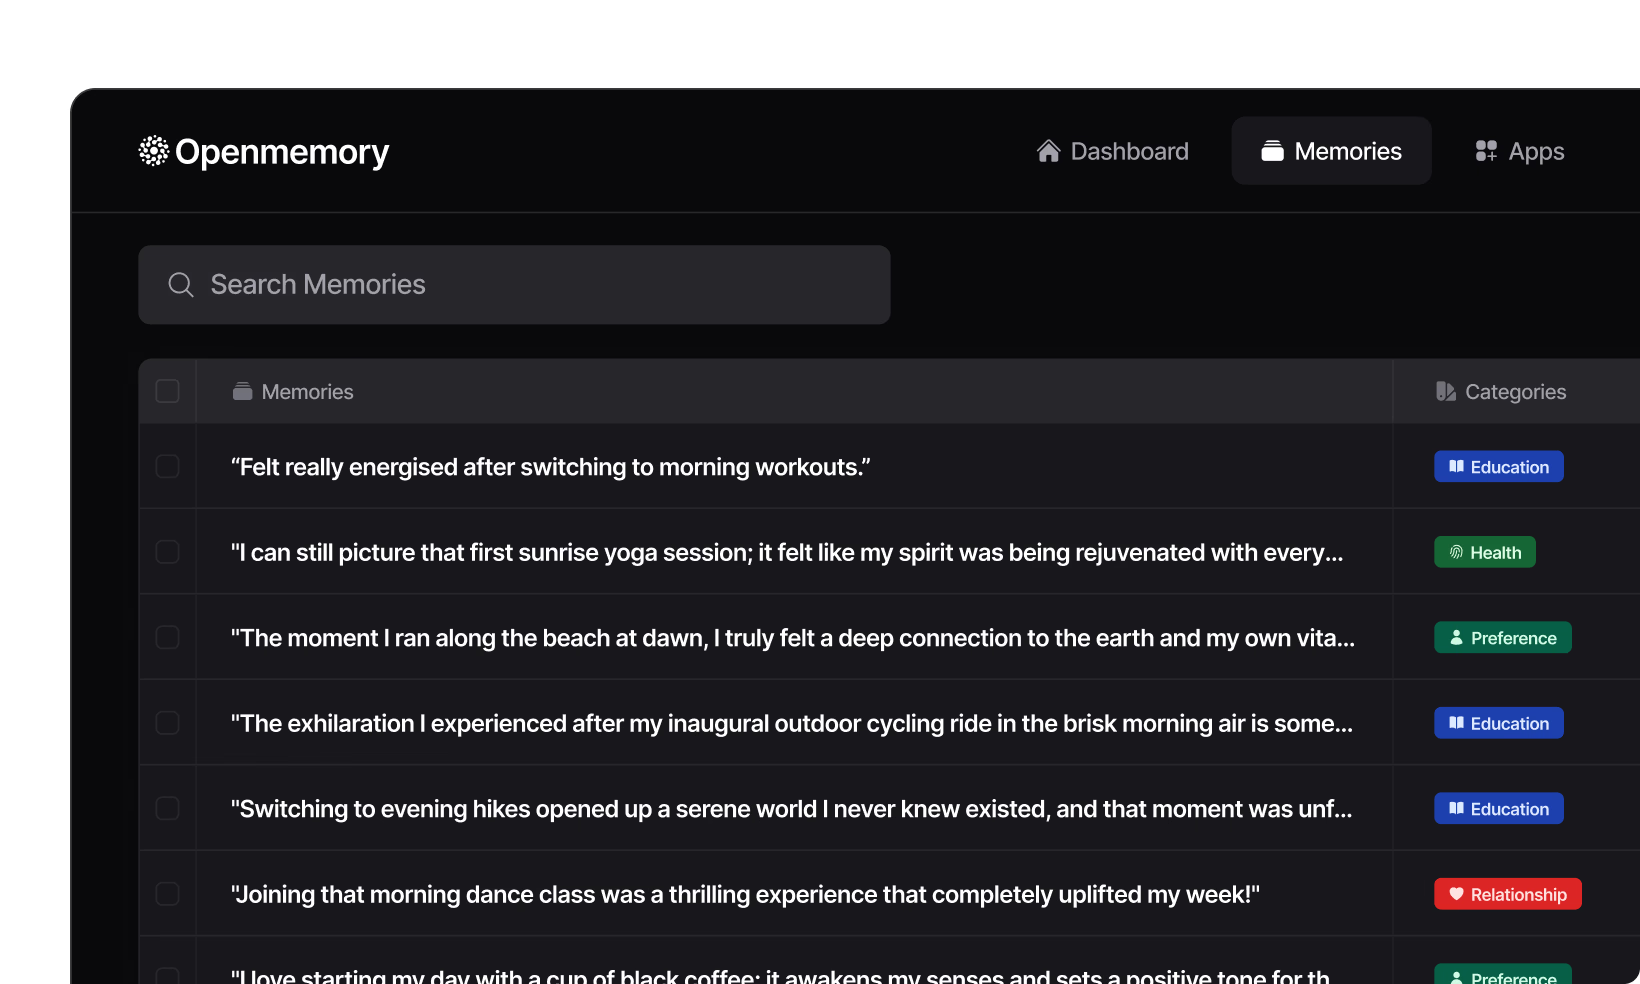1640x984 pixels.
Task: Select the morning dance class memory checkbox
Action: [168, 894]
